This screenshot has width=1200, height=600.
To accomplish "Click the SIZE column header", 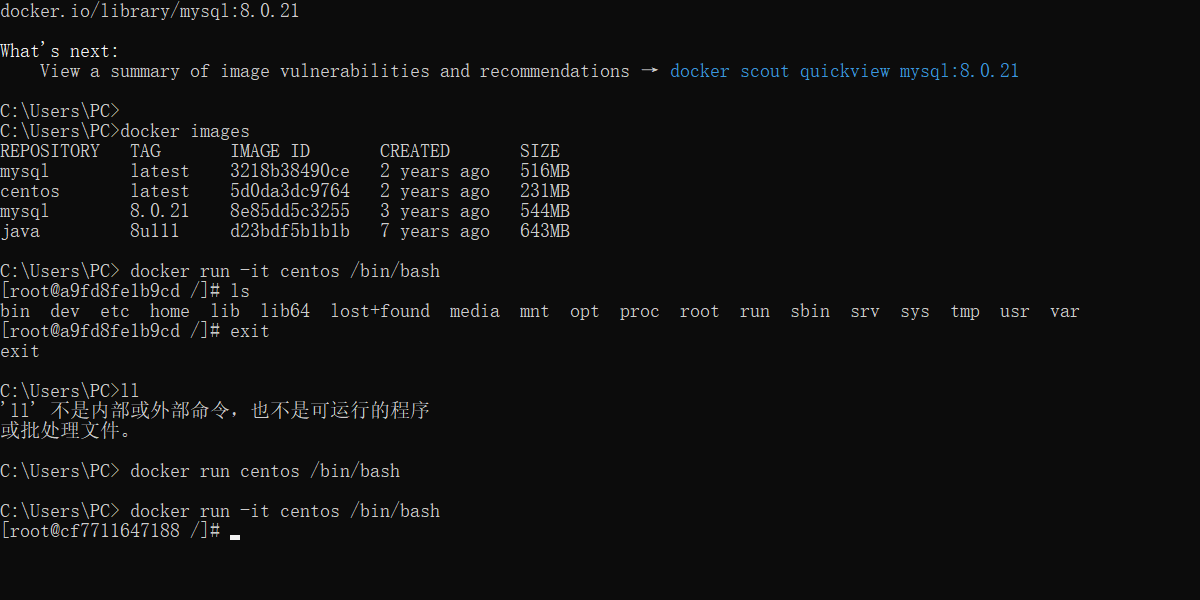I will click(540, 151).
